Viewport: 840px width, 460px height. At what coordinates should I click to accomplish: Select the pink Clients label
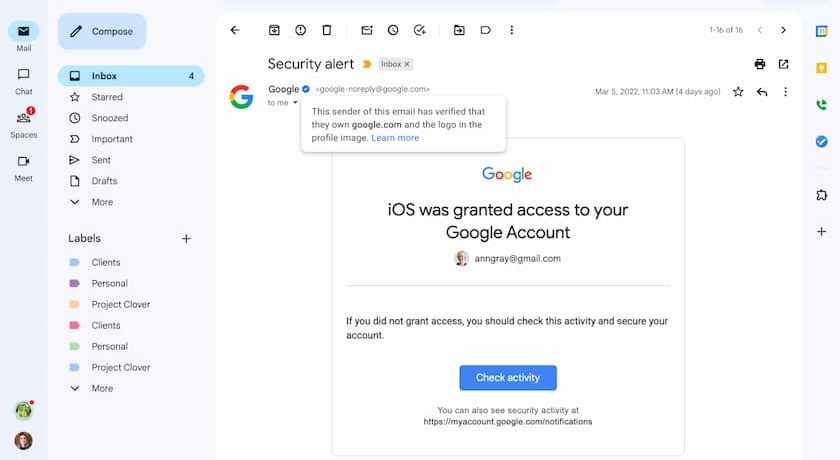pos(106,325)
